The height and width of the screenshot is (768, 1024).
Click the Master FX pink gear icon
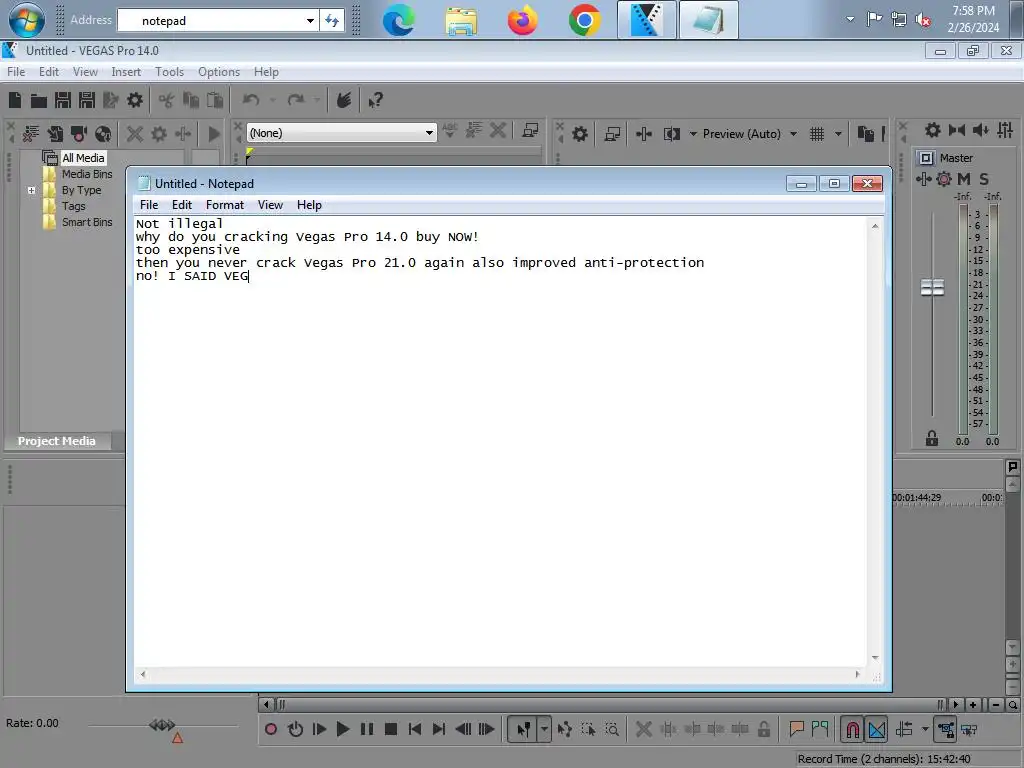point(944,179)
